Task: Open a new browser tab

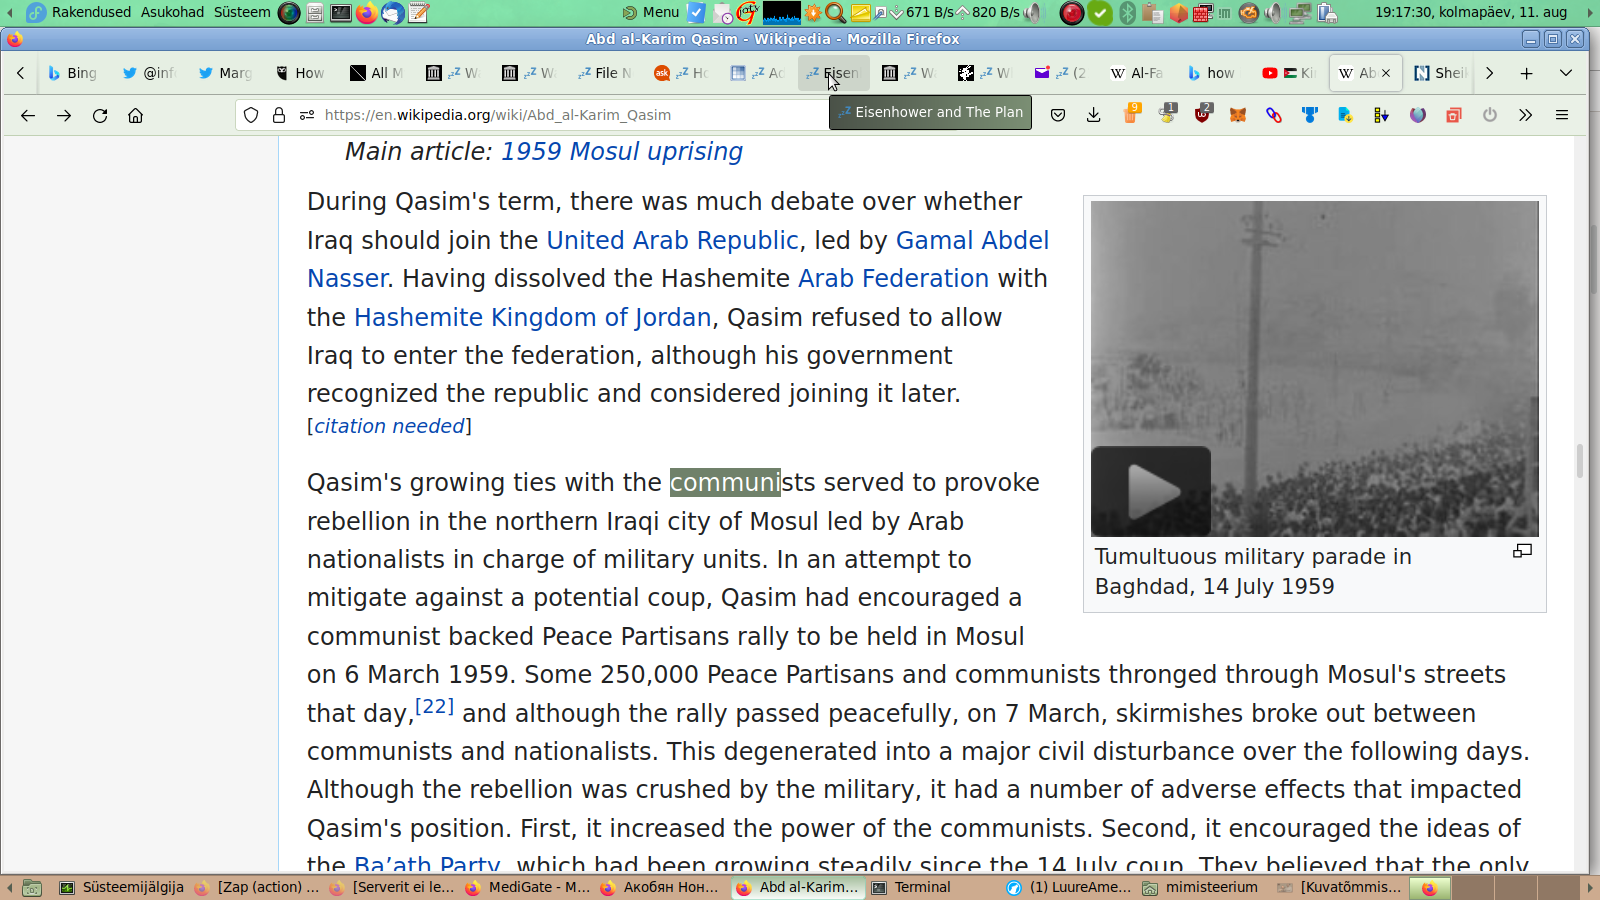Action: [1527, 73]
